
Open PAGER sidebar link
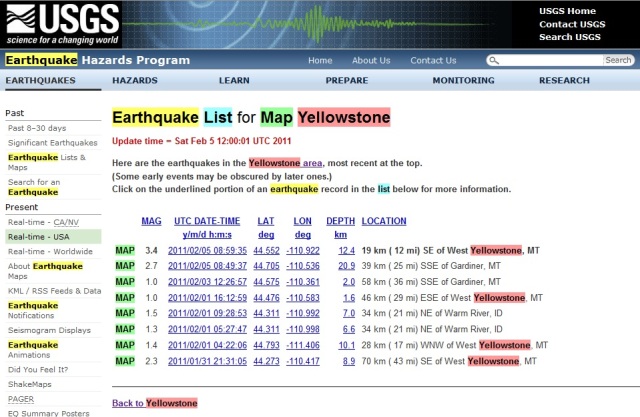21,399
